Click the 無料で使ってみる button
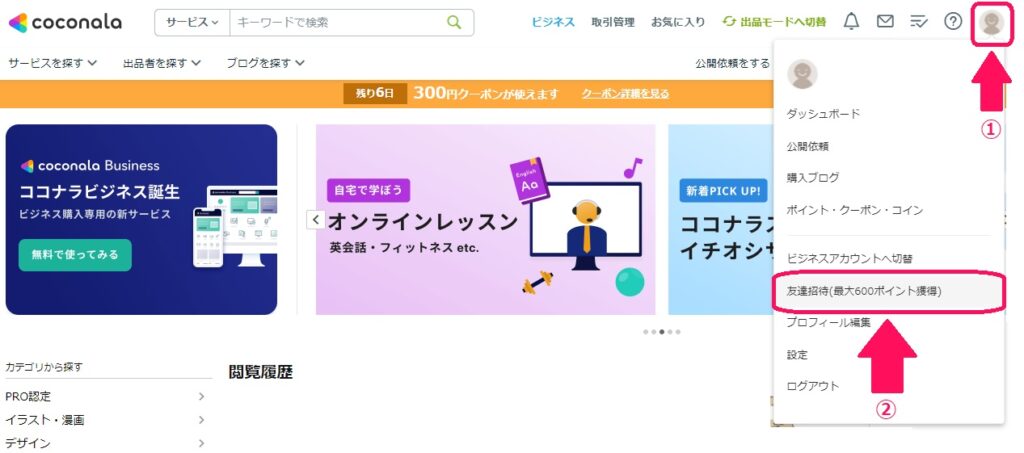This screenshot has height=453, width=1024. point(75,255)
